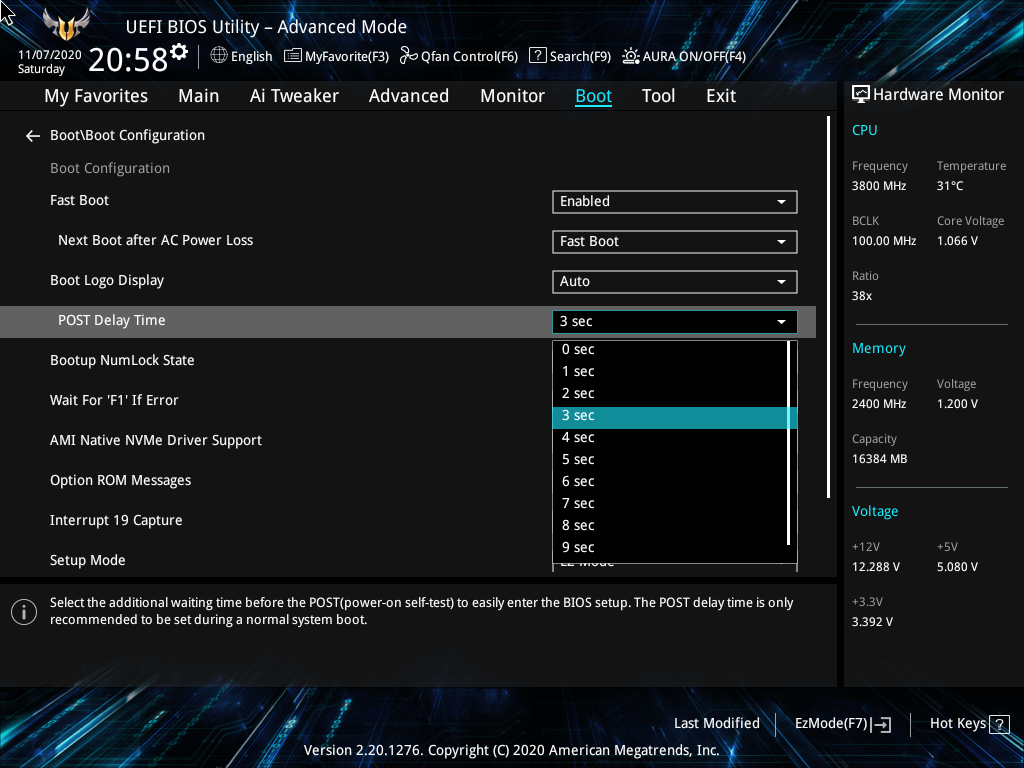Select 8 sec from the list
Image resolution: width=1024 pixels, height=768 pixels.
[x=671, y=526]
